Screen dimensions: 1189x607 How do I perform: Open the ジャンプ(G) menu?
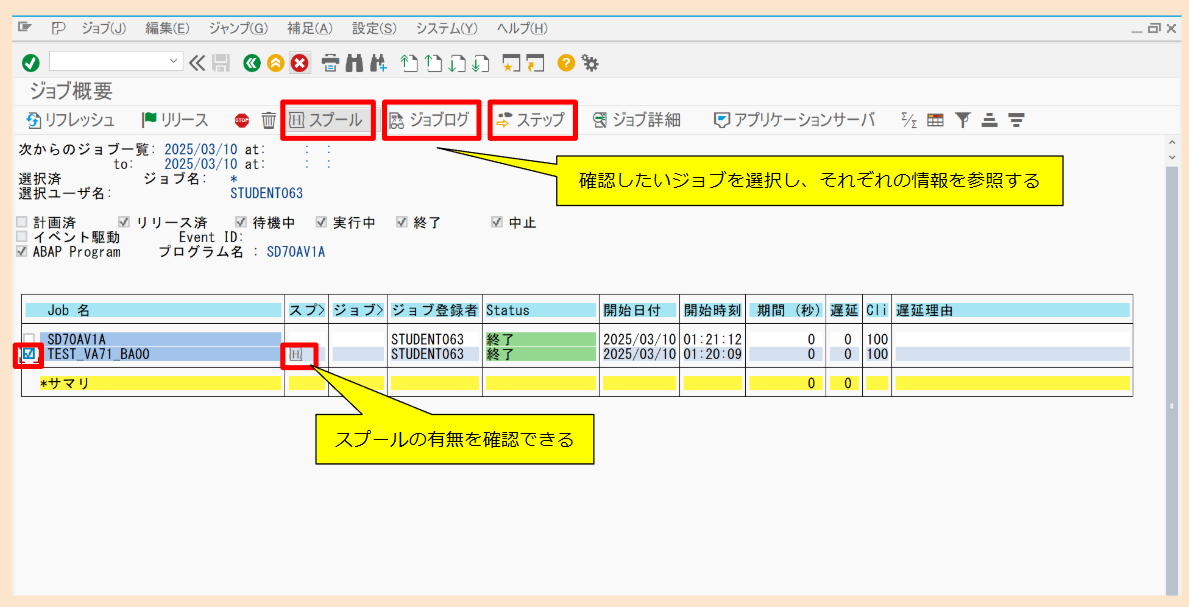click(x=238, y=28)
